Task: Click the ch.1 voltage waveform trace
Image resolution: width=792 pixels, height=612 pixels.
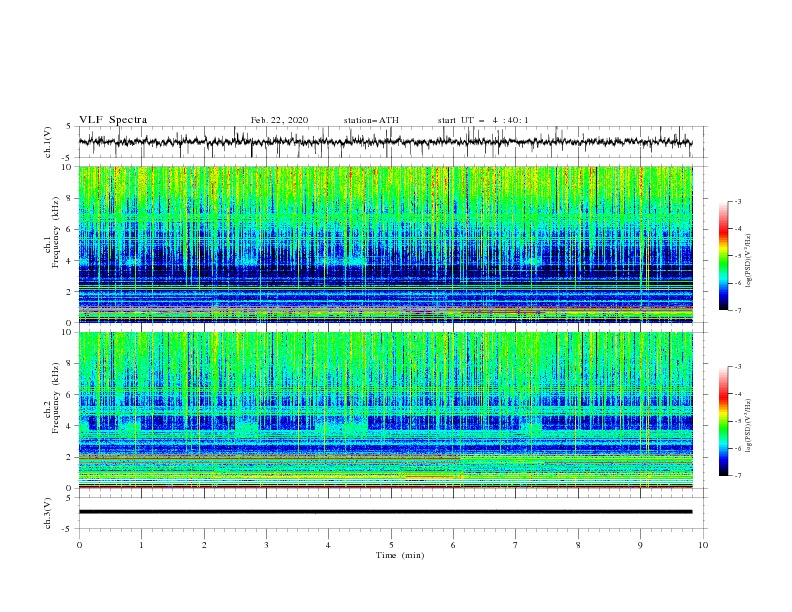Action: [x=385, y=142]
